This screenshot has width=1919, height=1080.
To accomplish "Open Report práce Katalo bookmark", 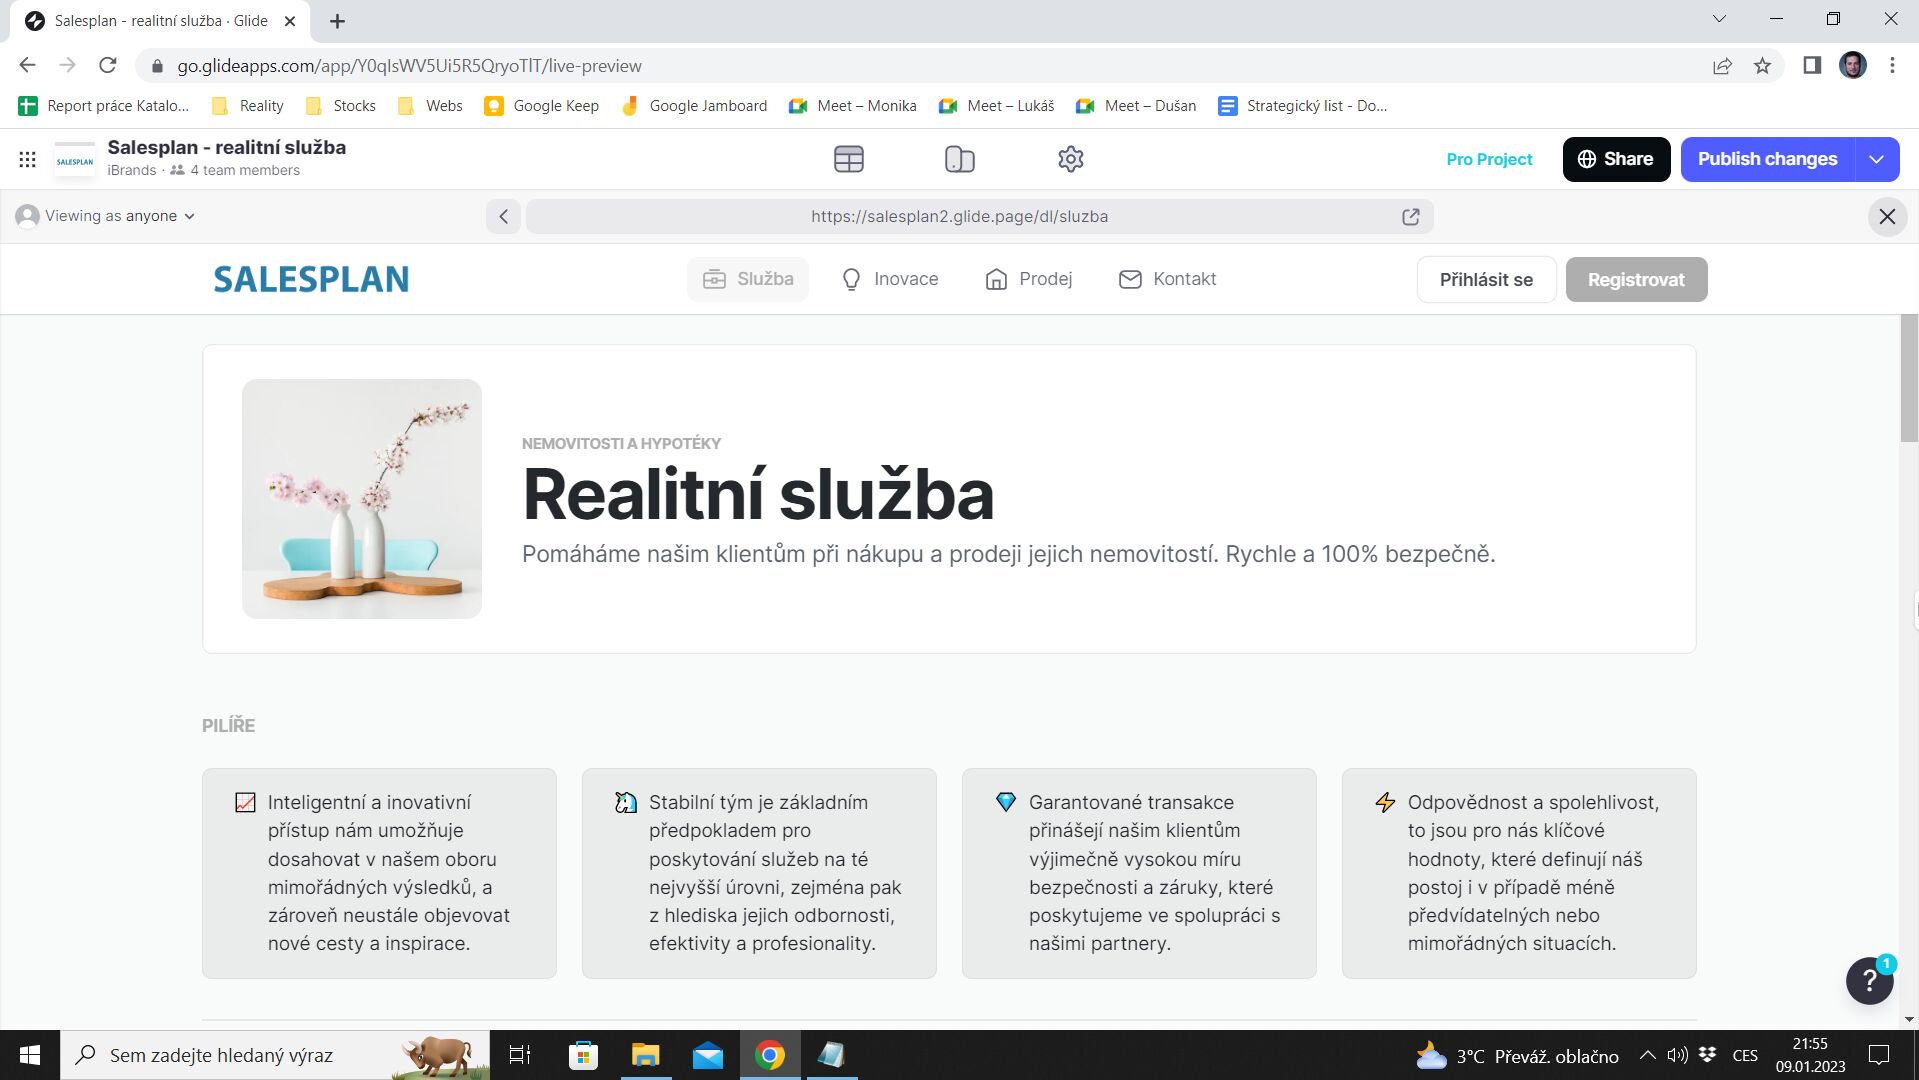I will pyautogui.click(x=104, y=106).
